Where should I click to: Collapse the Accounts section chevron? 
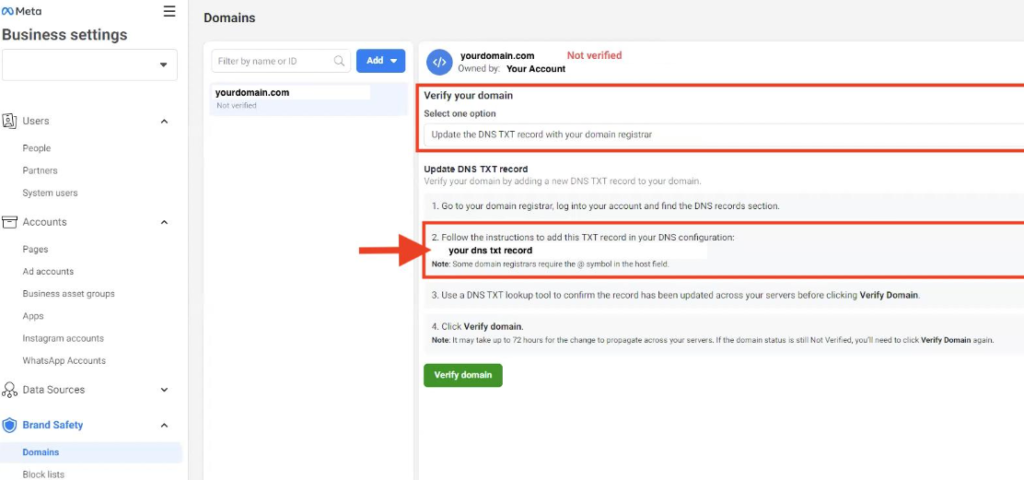tap(164, 222)
